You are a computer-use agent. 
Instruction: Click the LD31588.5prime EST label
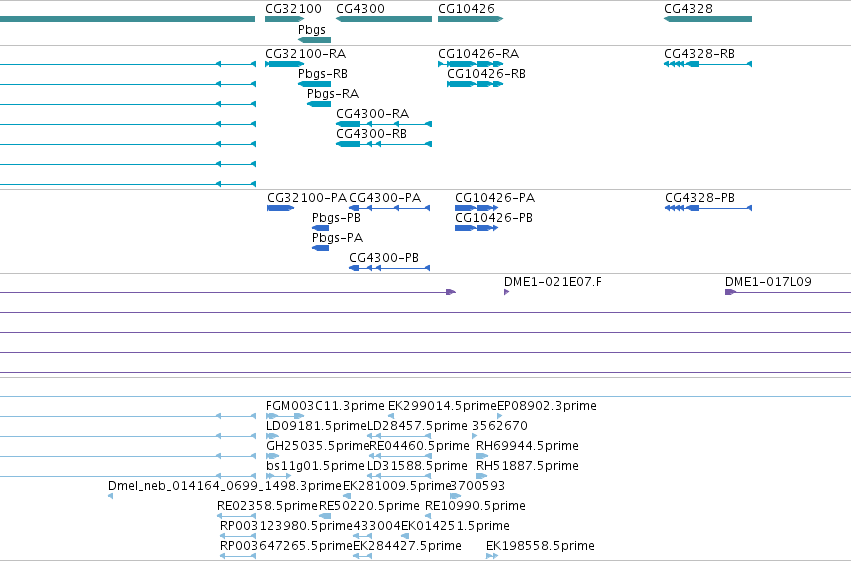pyautogui.click(x=417, y=467)
